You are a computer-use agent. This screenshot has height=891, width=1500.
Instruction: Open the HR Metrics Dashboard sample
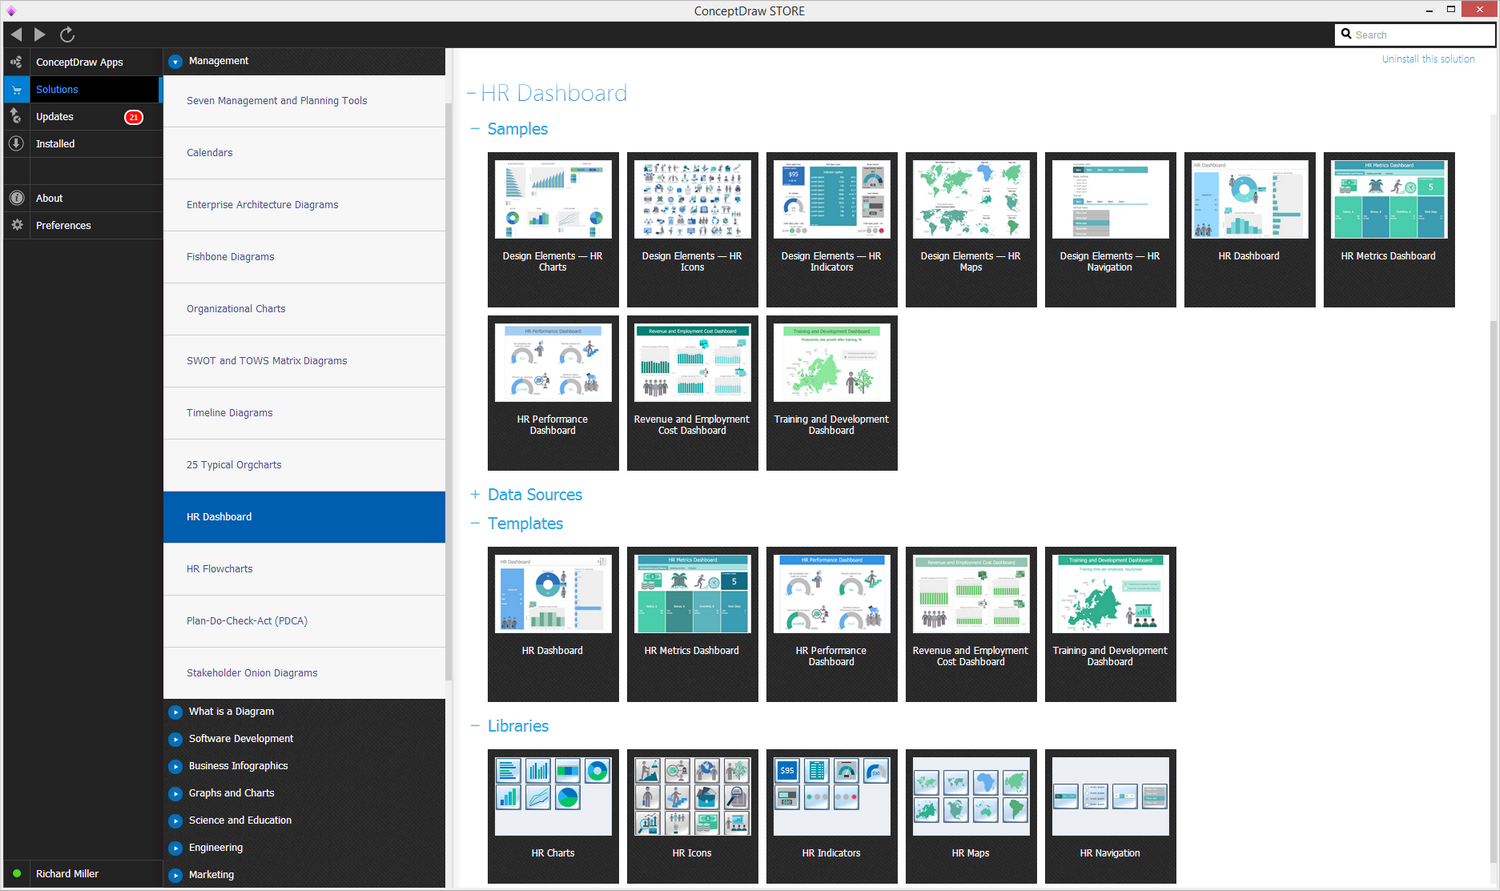(1389, 229)
